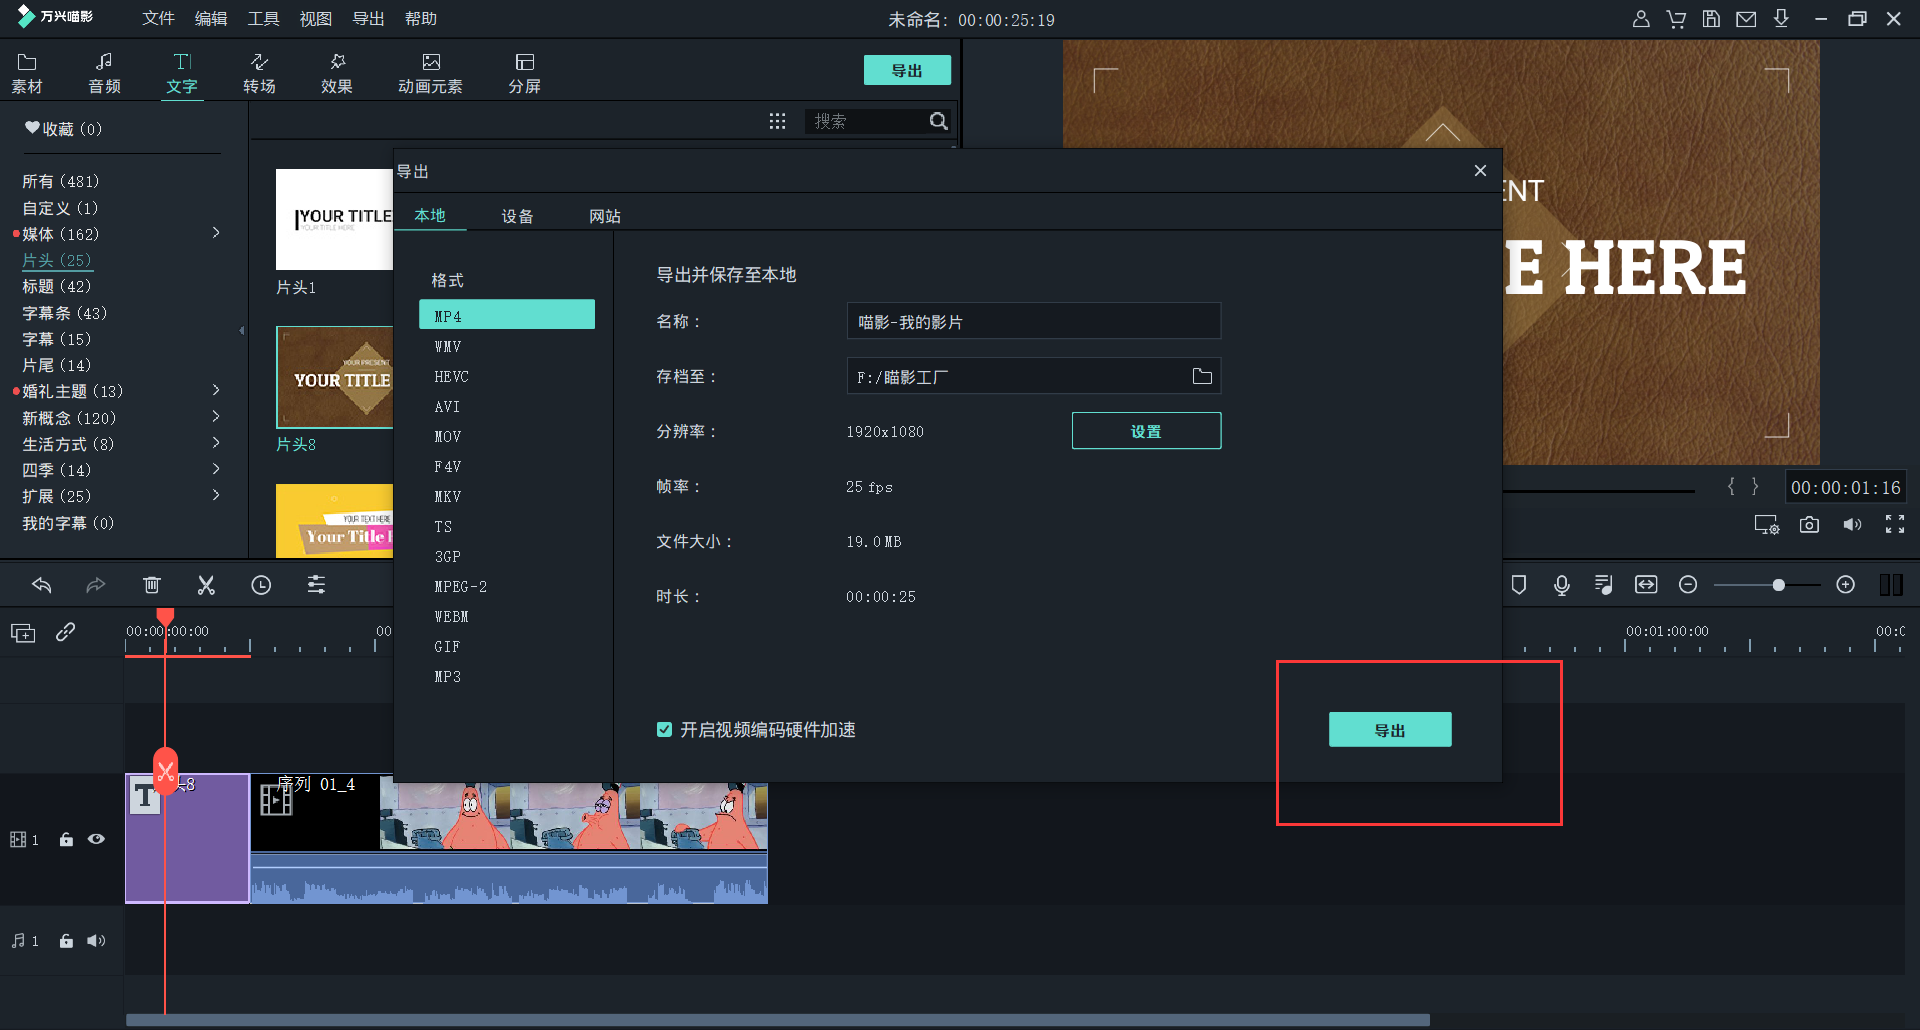Record voiceover with the microphone icon
This screenshot has height=1030, width=1920.
tap(1562, 585)
